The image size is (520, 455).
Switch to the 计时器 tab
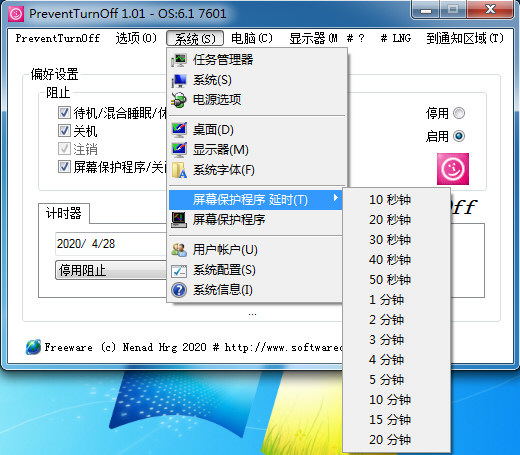64,213
